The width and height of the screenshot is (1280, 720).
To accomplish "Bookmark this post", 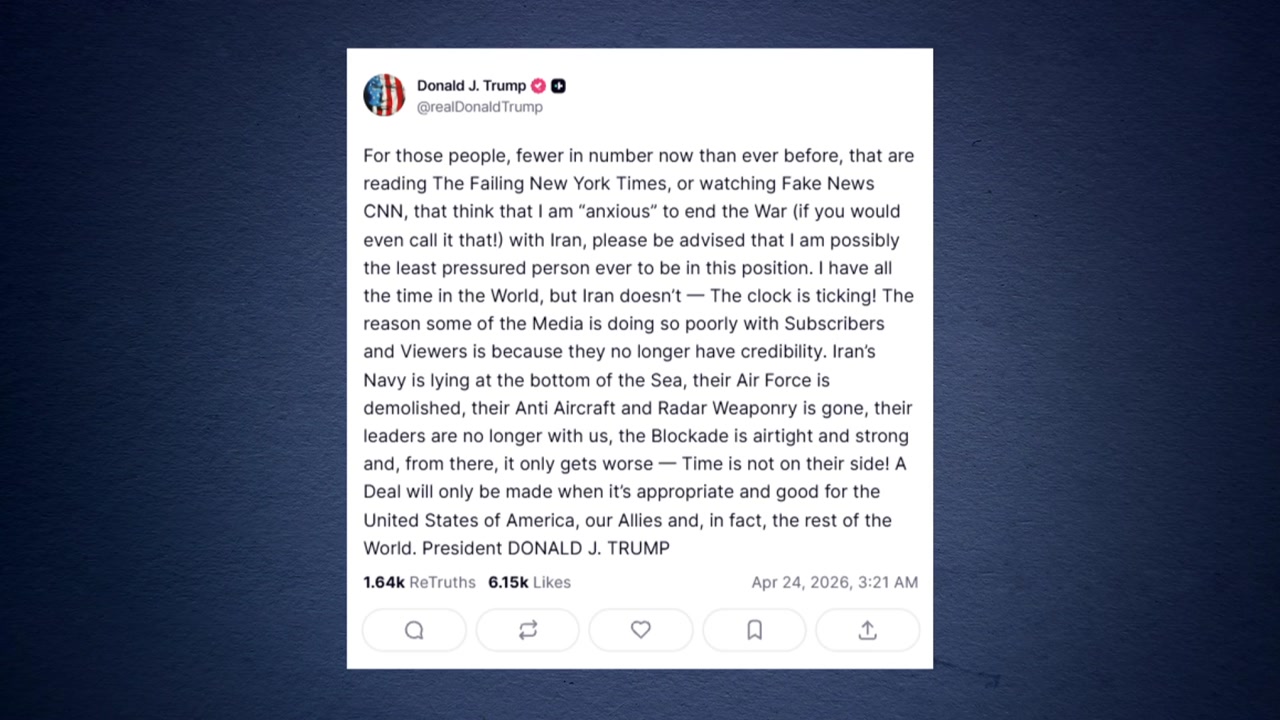I will (754, 630).
